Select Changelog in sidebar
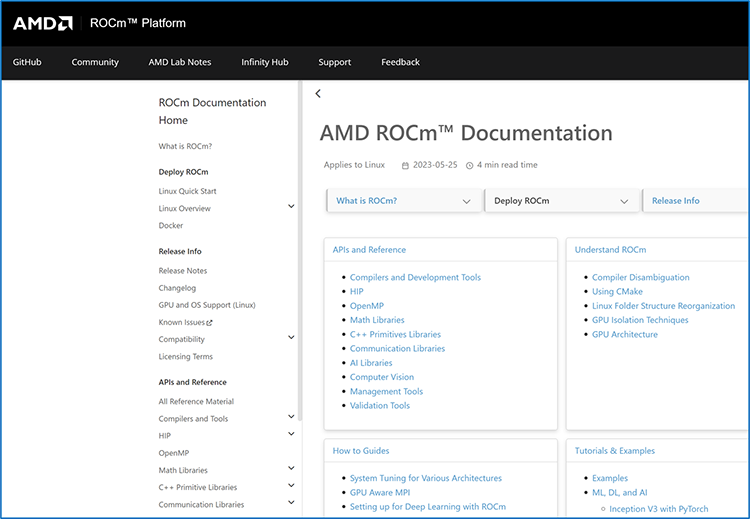 (x=177, y=288)
